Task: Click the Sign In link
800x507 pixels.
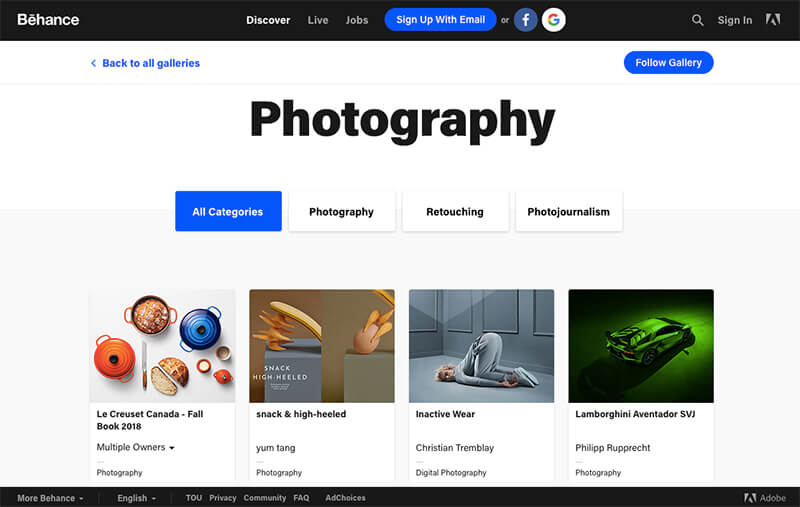Action: point(735,20)
